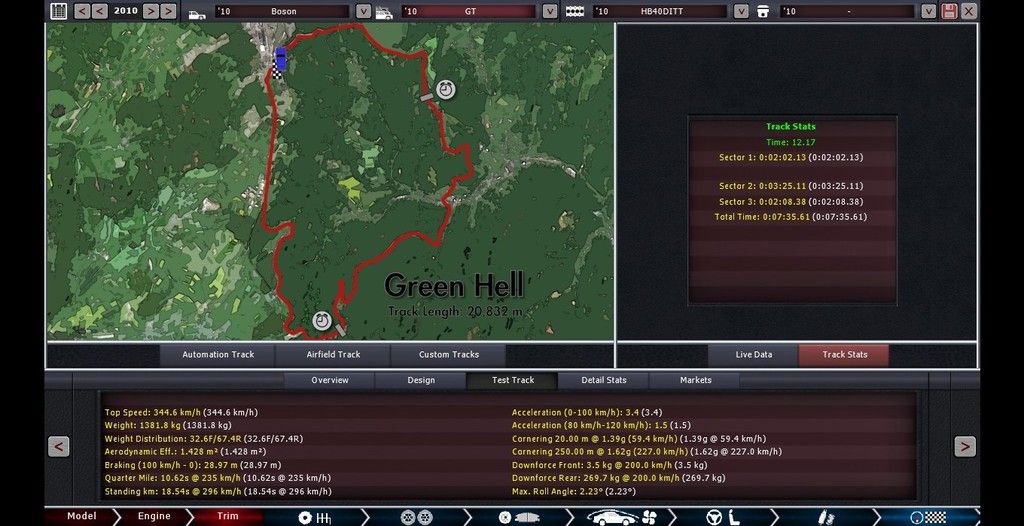Open the drivetrain and gearbox step icon
Screen dimensions: 1024x526
314,518
